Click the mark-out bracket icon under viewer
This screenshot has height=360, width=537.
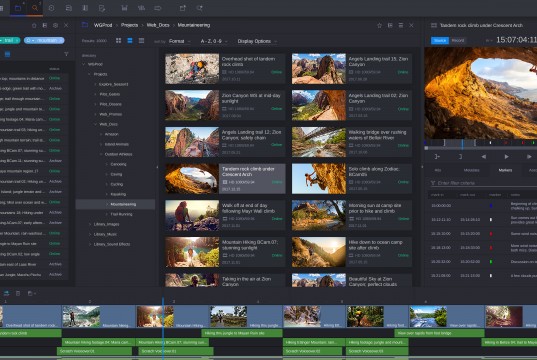(x=460, y=157)
